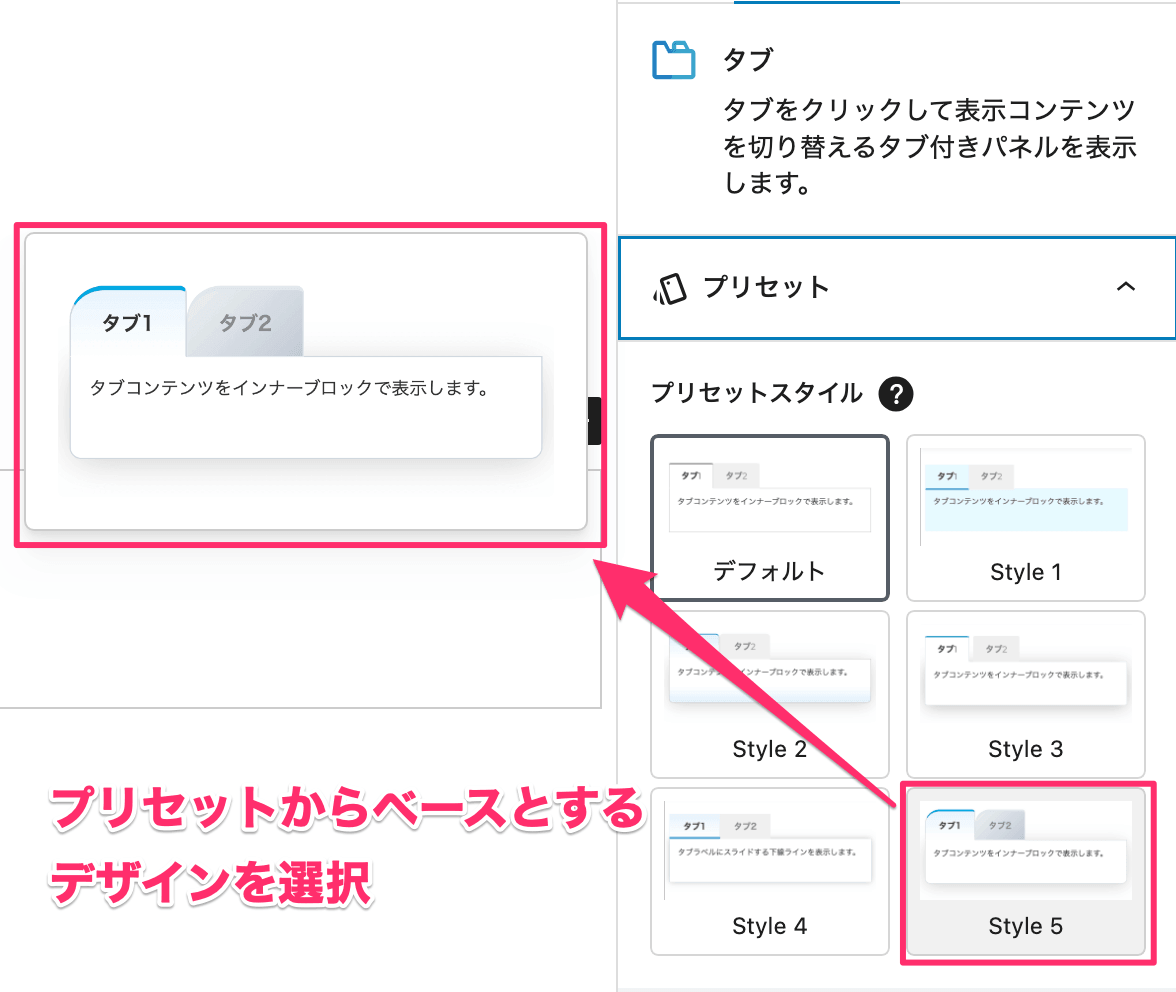This screenshot has height=992, width=1176.
Task: Switch to タブ2 in the preview
Action: click(245, 323)
